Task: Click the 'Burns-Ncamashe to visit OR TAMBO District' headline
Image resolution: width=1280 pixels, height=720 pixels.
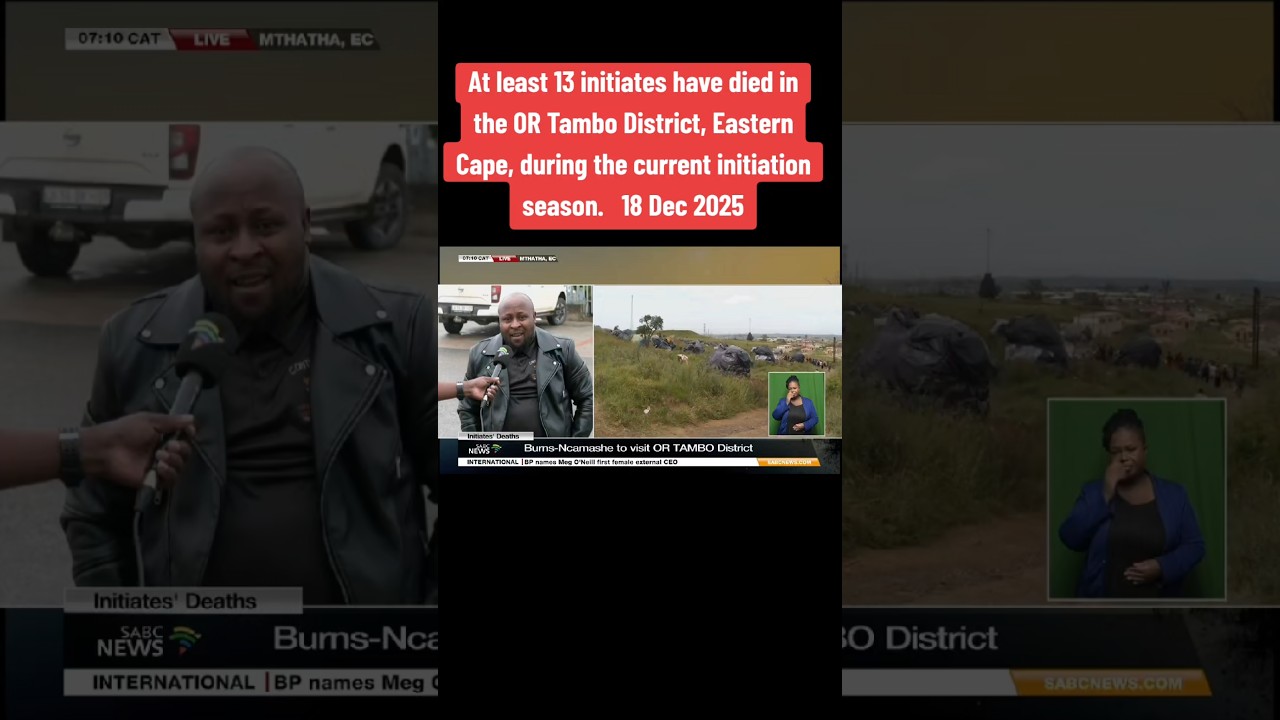Action: (638, 448)
